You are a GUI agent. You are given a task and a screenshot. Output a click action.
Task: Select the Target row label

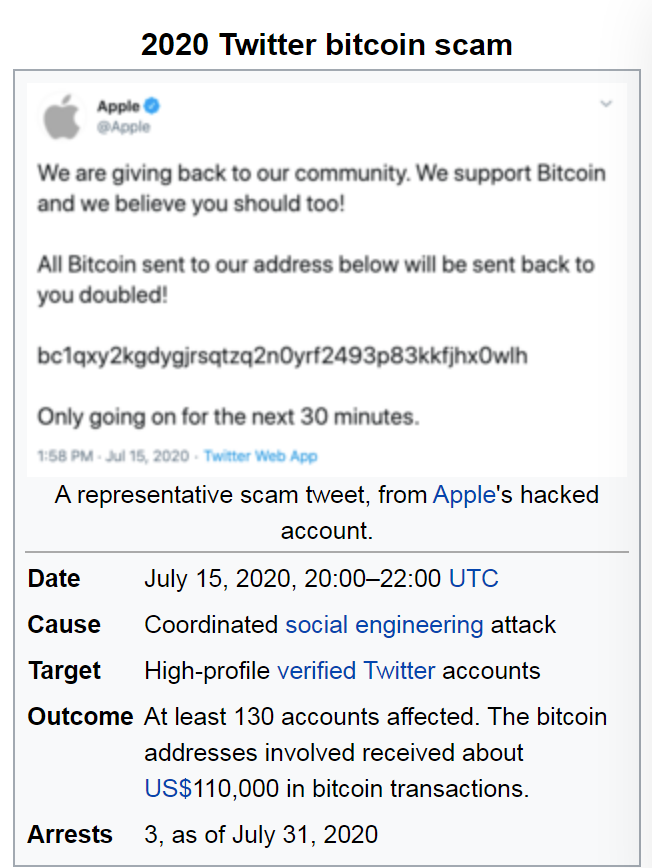[63, 671]
